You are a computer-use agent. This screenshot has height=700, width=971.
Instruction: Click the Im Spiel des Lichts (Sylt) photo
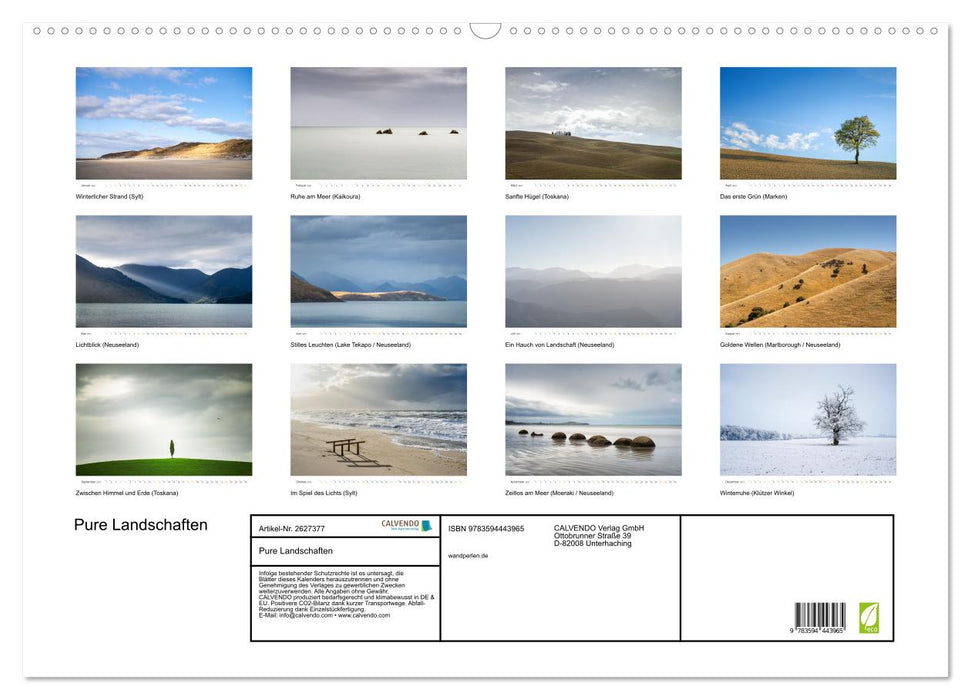[x=378, y=419]
